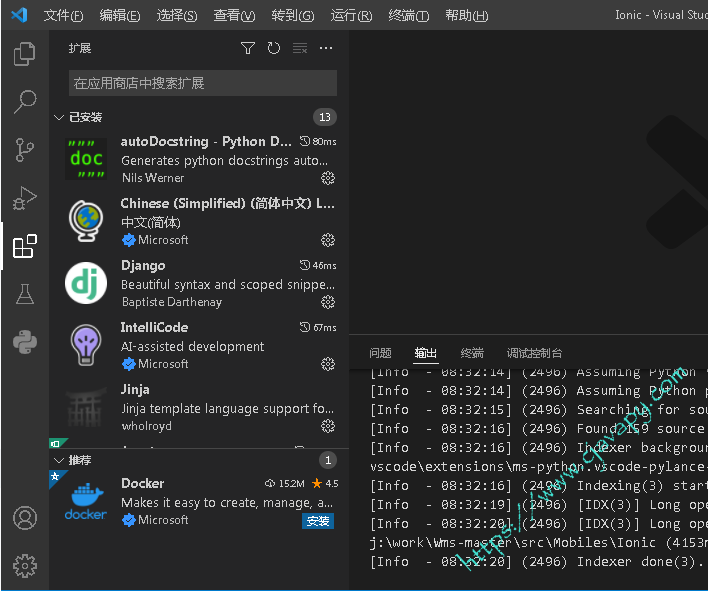This screenshot has height=591, width=708.
Task: Switch to the 问题 panel tab
Action: tap(380, 353)
